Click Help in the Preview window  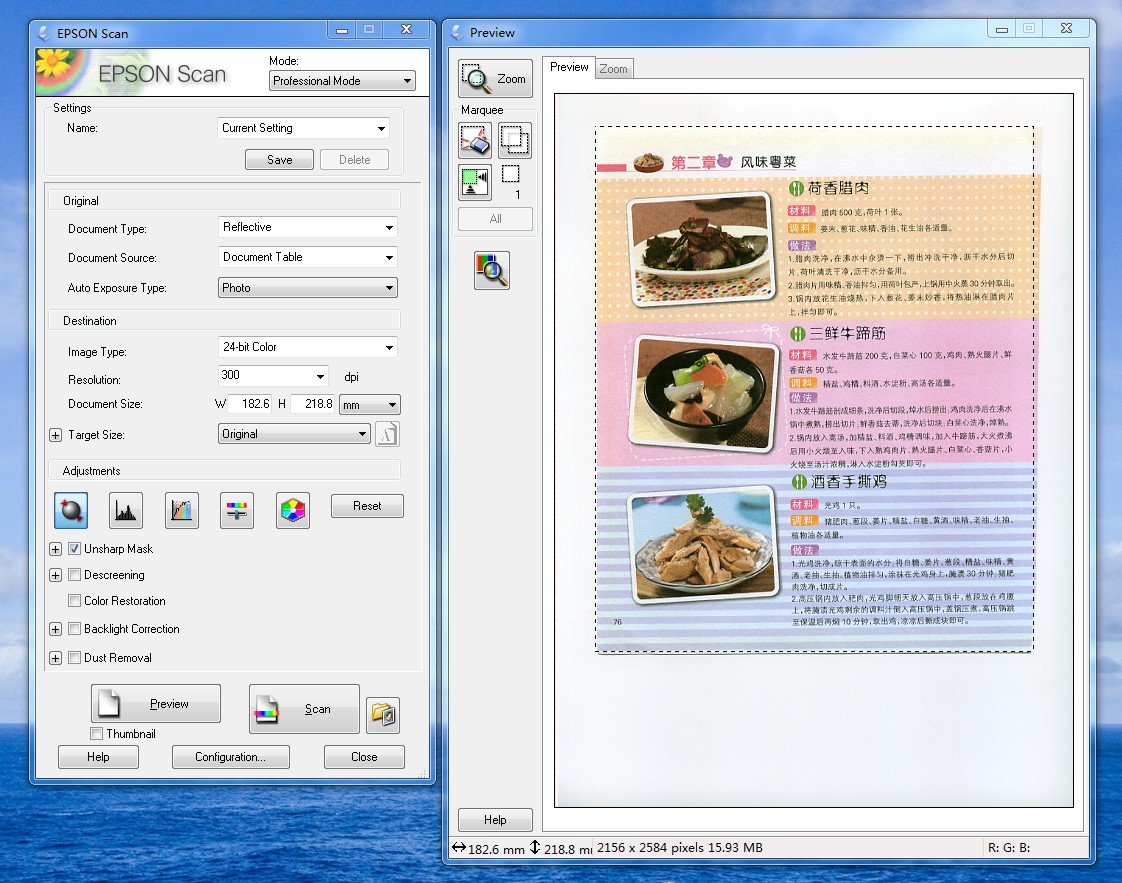coord(495,820)
